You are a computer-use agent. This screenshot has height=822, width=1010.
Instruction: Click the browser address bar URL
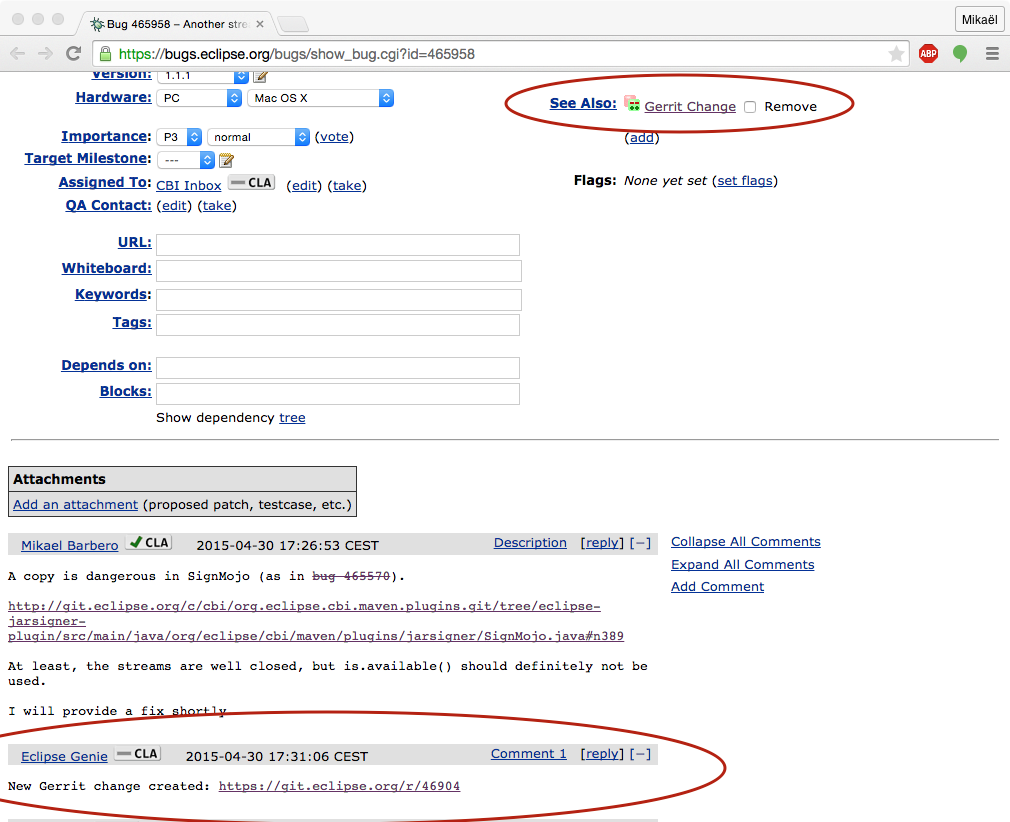296,54
